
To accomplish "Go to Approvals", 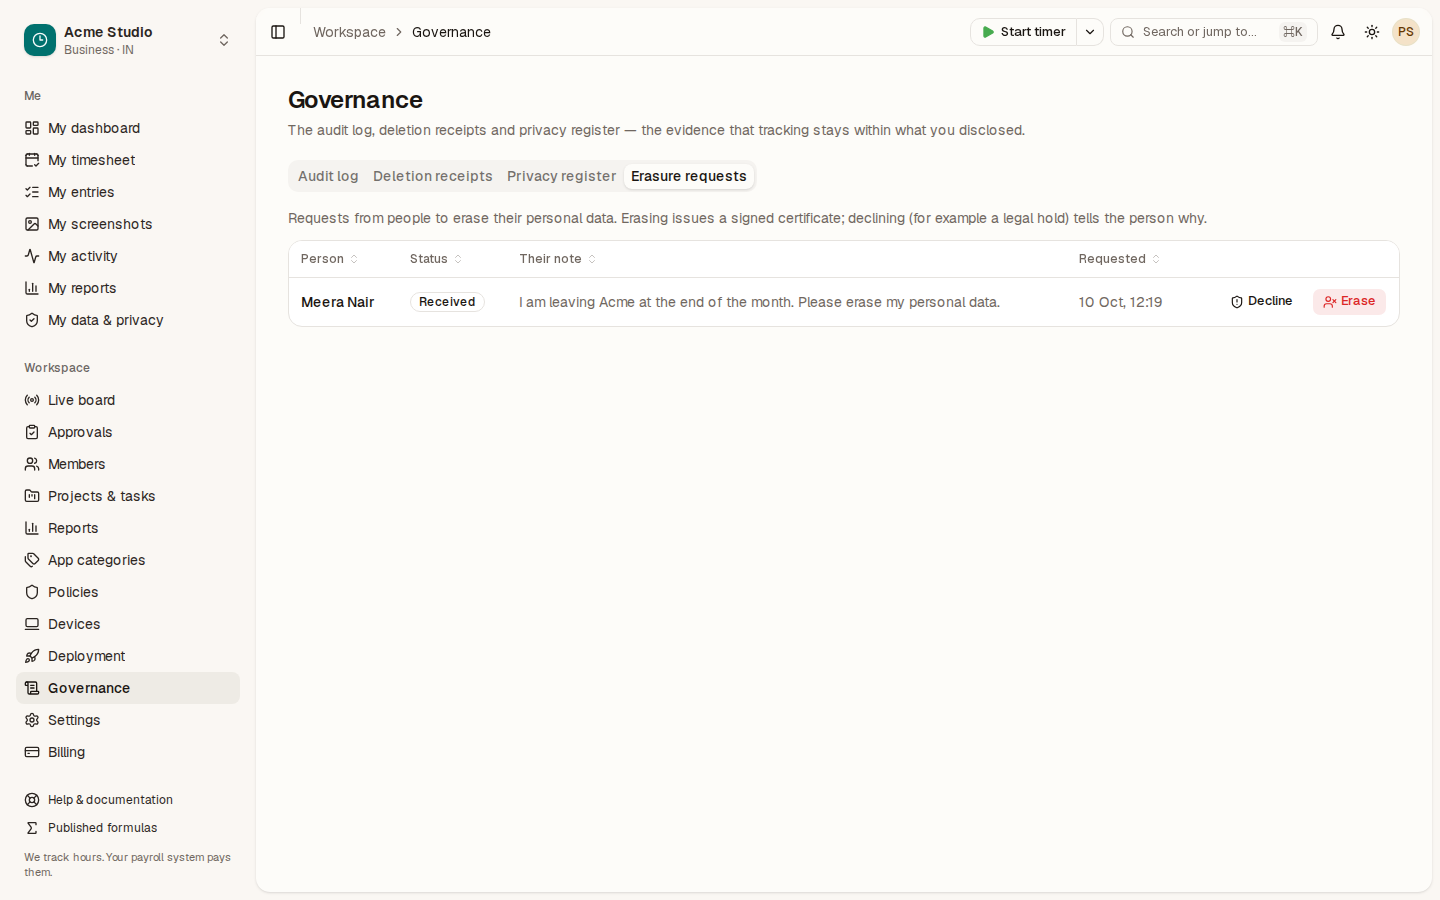I will tap(128, 432).
